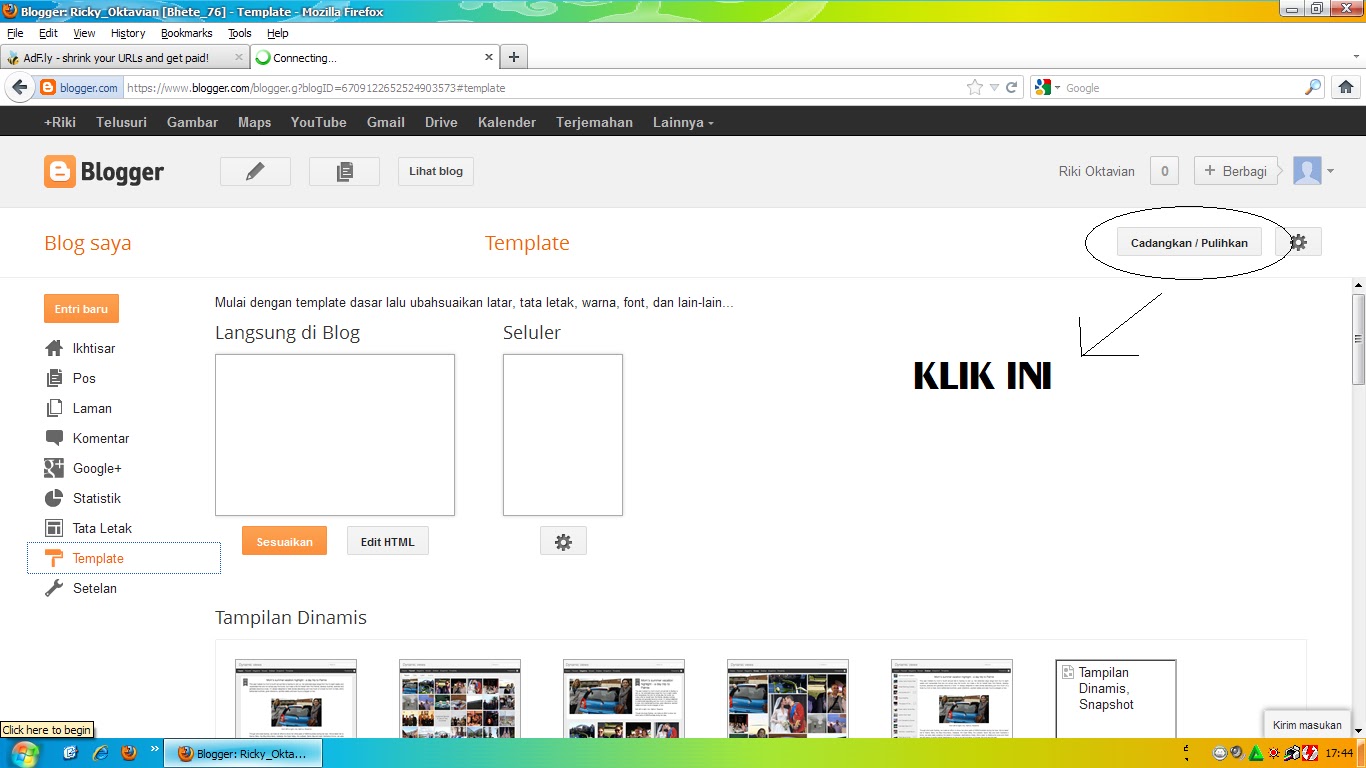Open a new tab with plus button

(513, 57)
